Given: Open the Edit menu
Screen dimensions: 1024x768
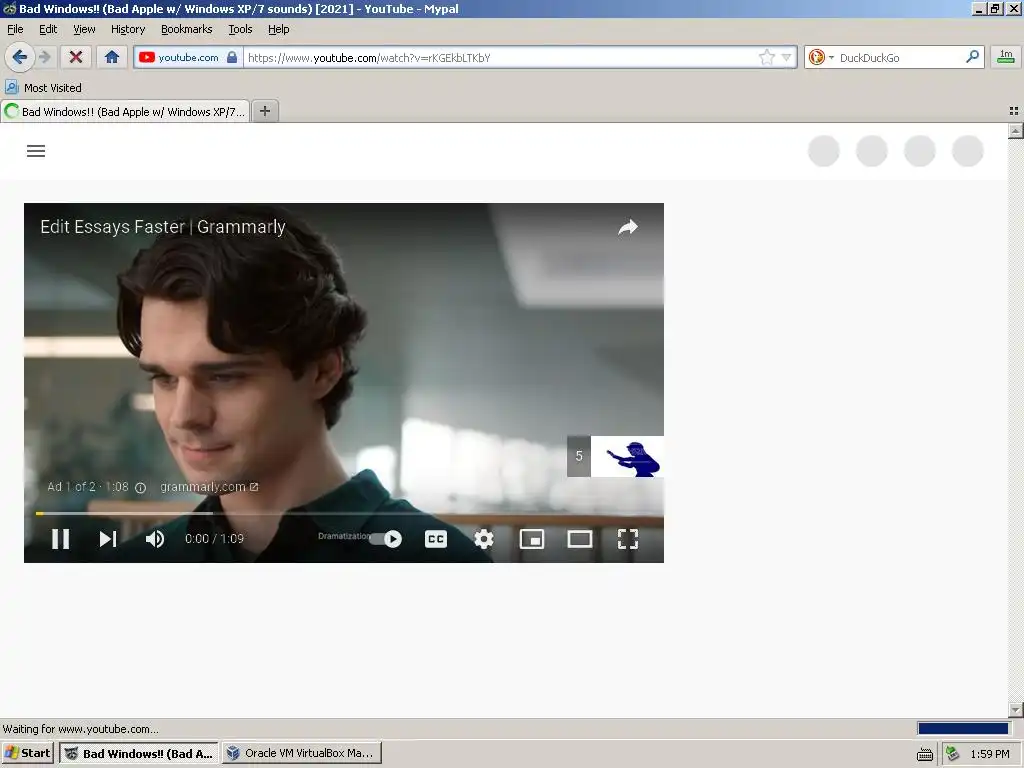Looking at the screenshot, I should 48,29.
